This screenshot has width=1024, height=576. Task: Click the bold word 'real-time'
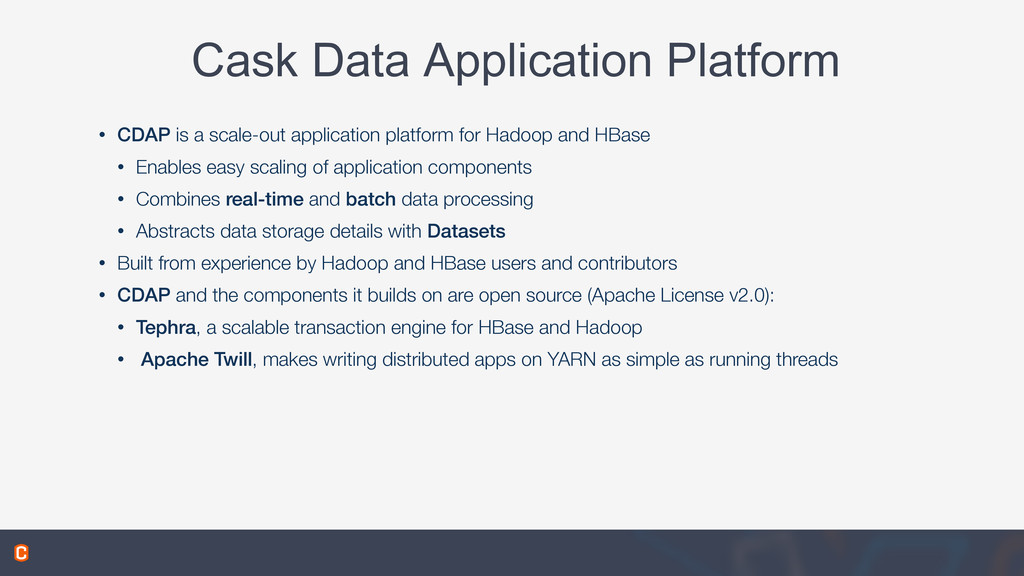pyautogui.click(x=264, y=199)
